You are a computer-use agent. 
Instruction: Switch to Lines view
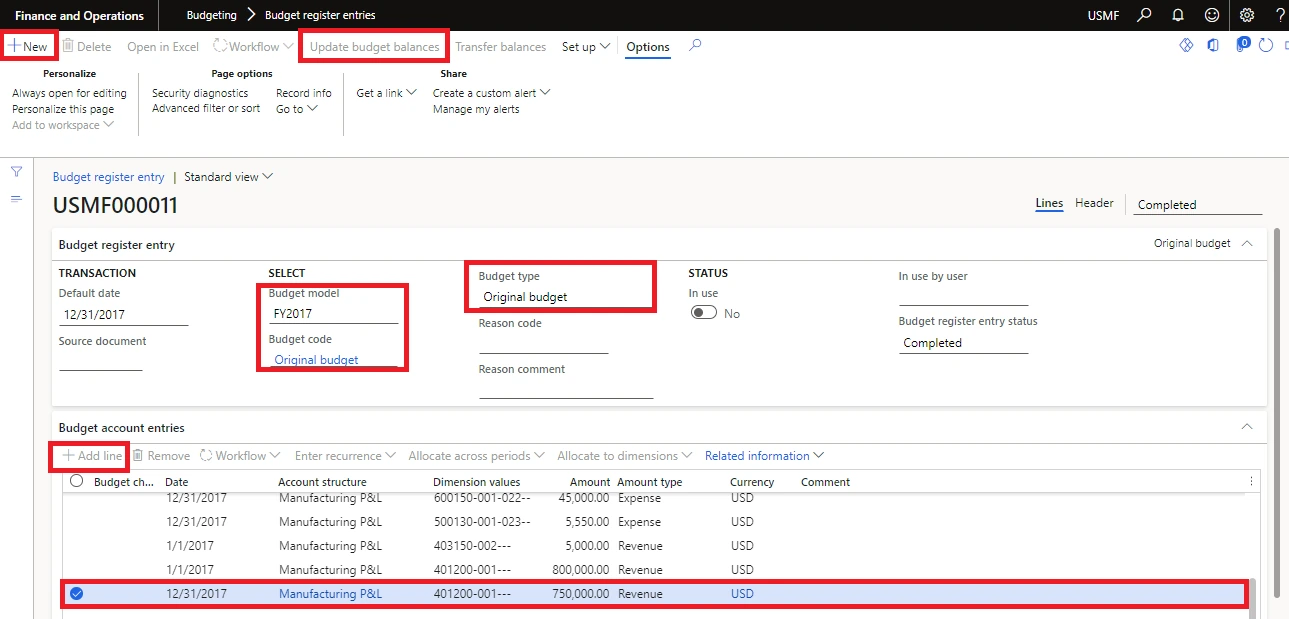click(1049, 203)
